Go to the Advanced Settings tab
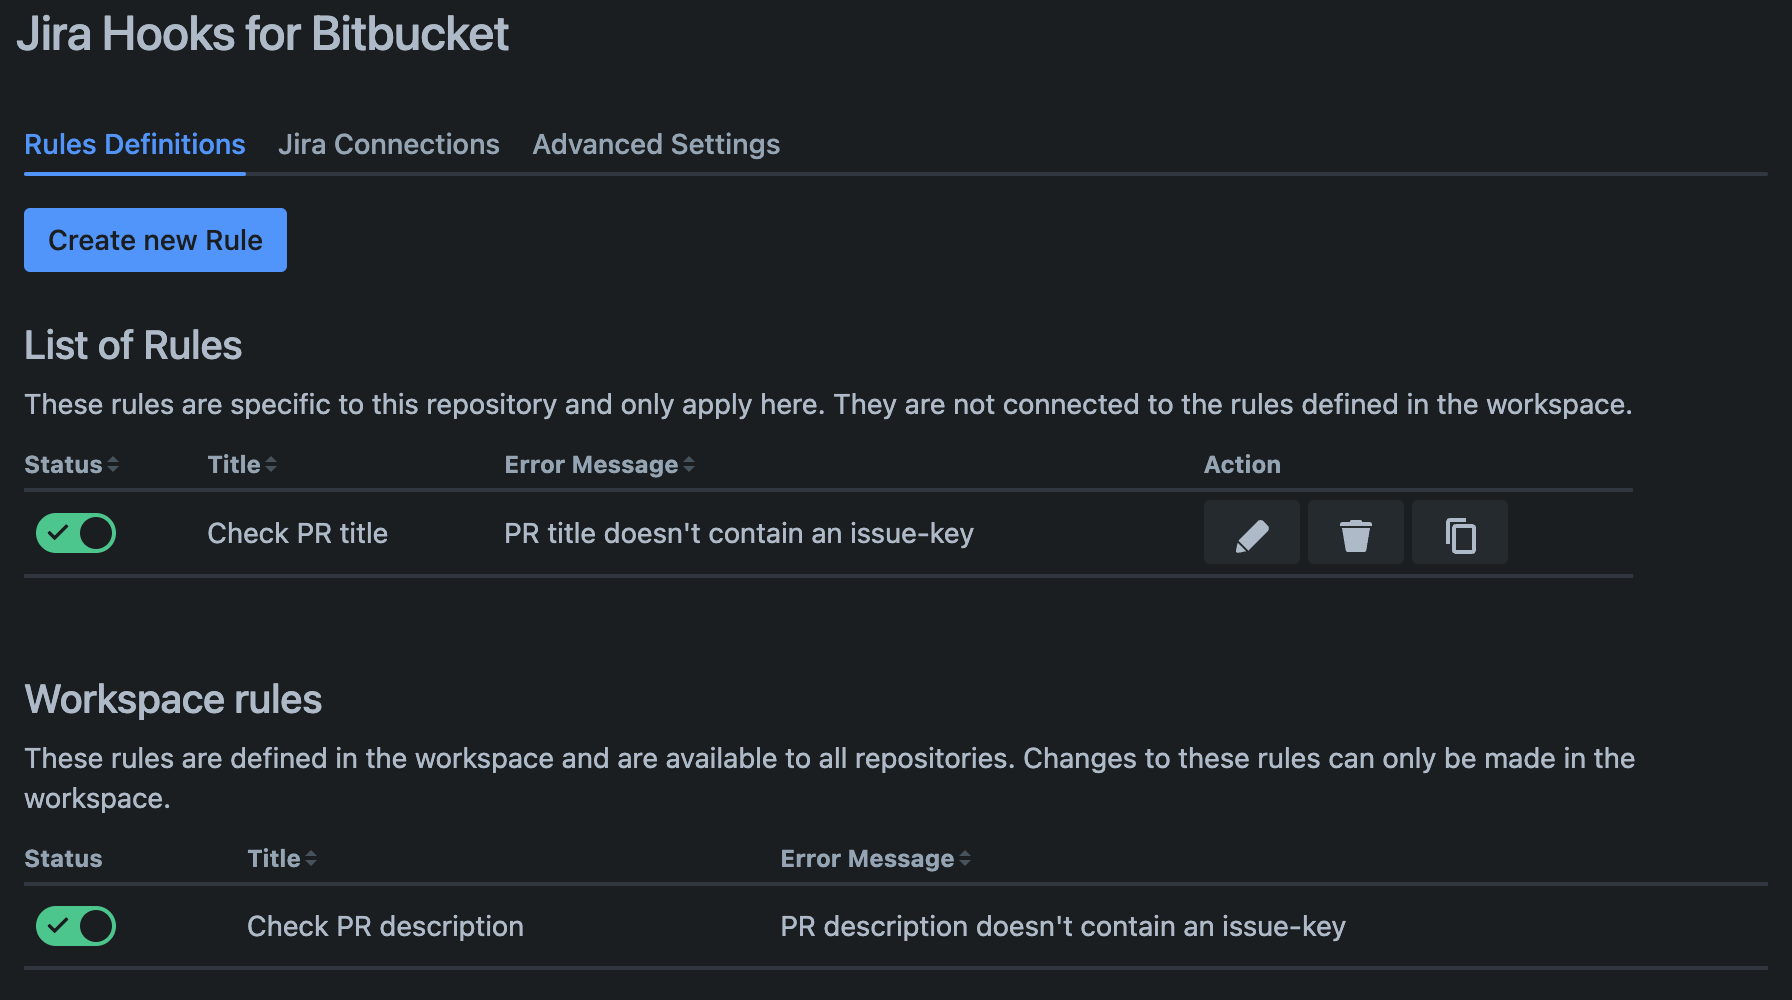 point(656,145)
